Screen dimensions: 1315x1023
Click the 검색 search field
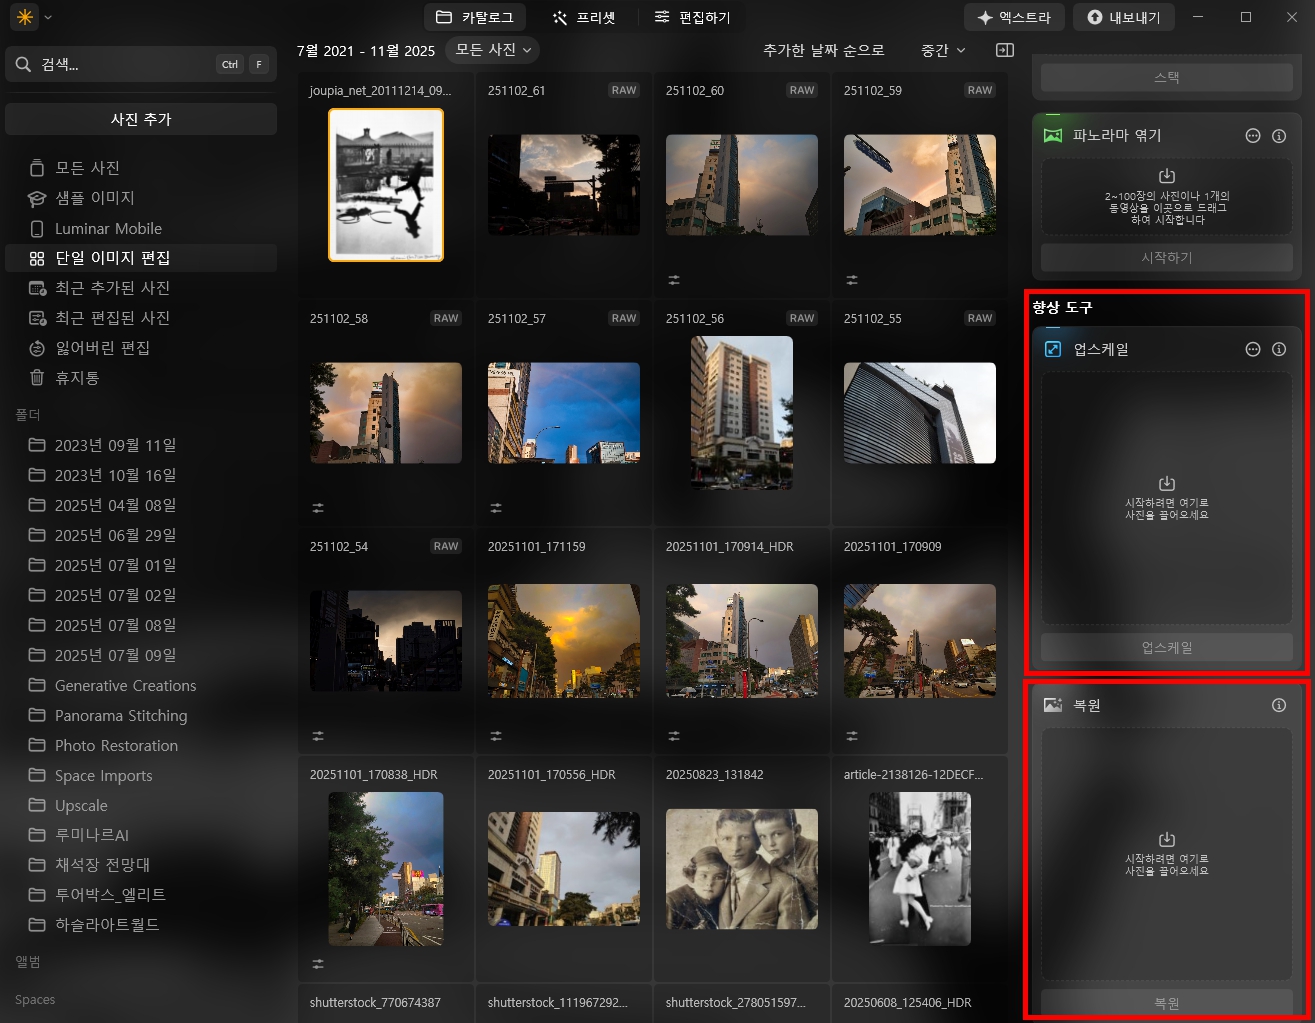(141, 65)
